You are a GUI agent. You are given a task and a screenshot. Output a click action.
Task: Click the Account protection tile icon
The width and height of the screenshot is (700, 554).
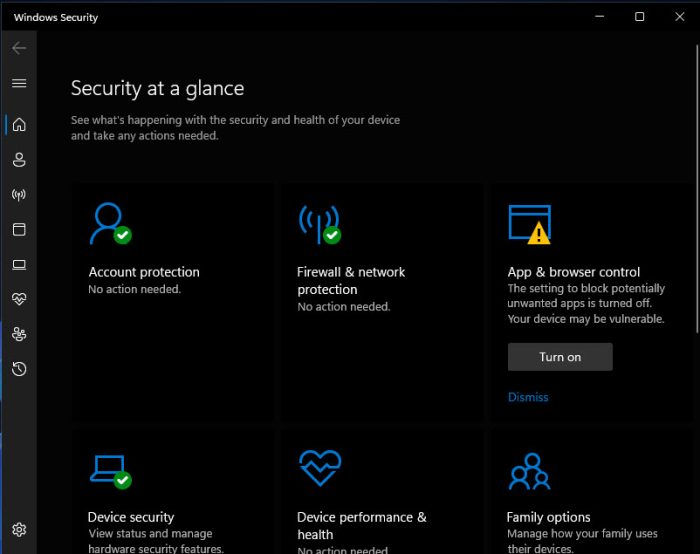tap(110, 224)
